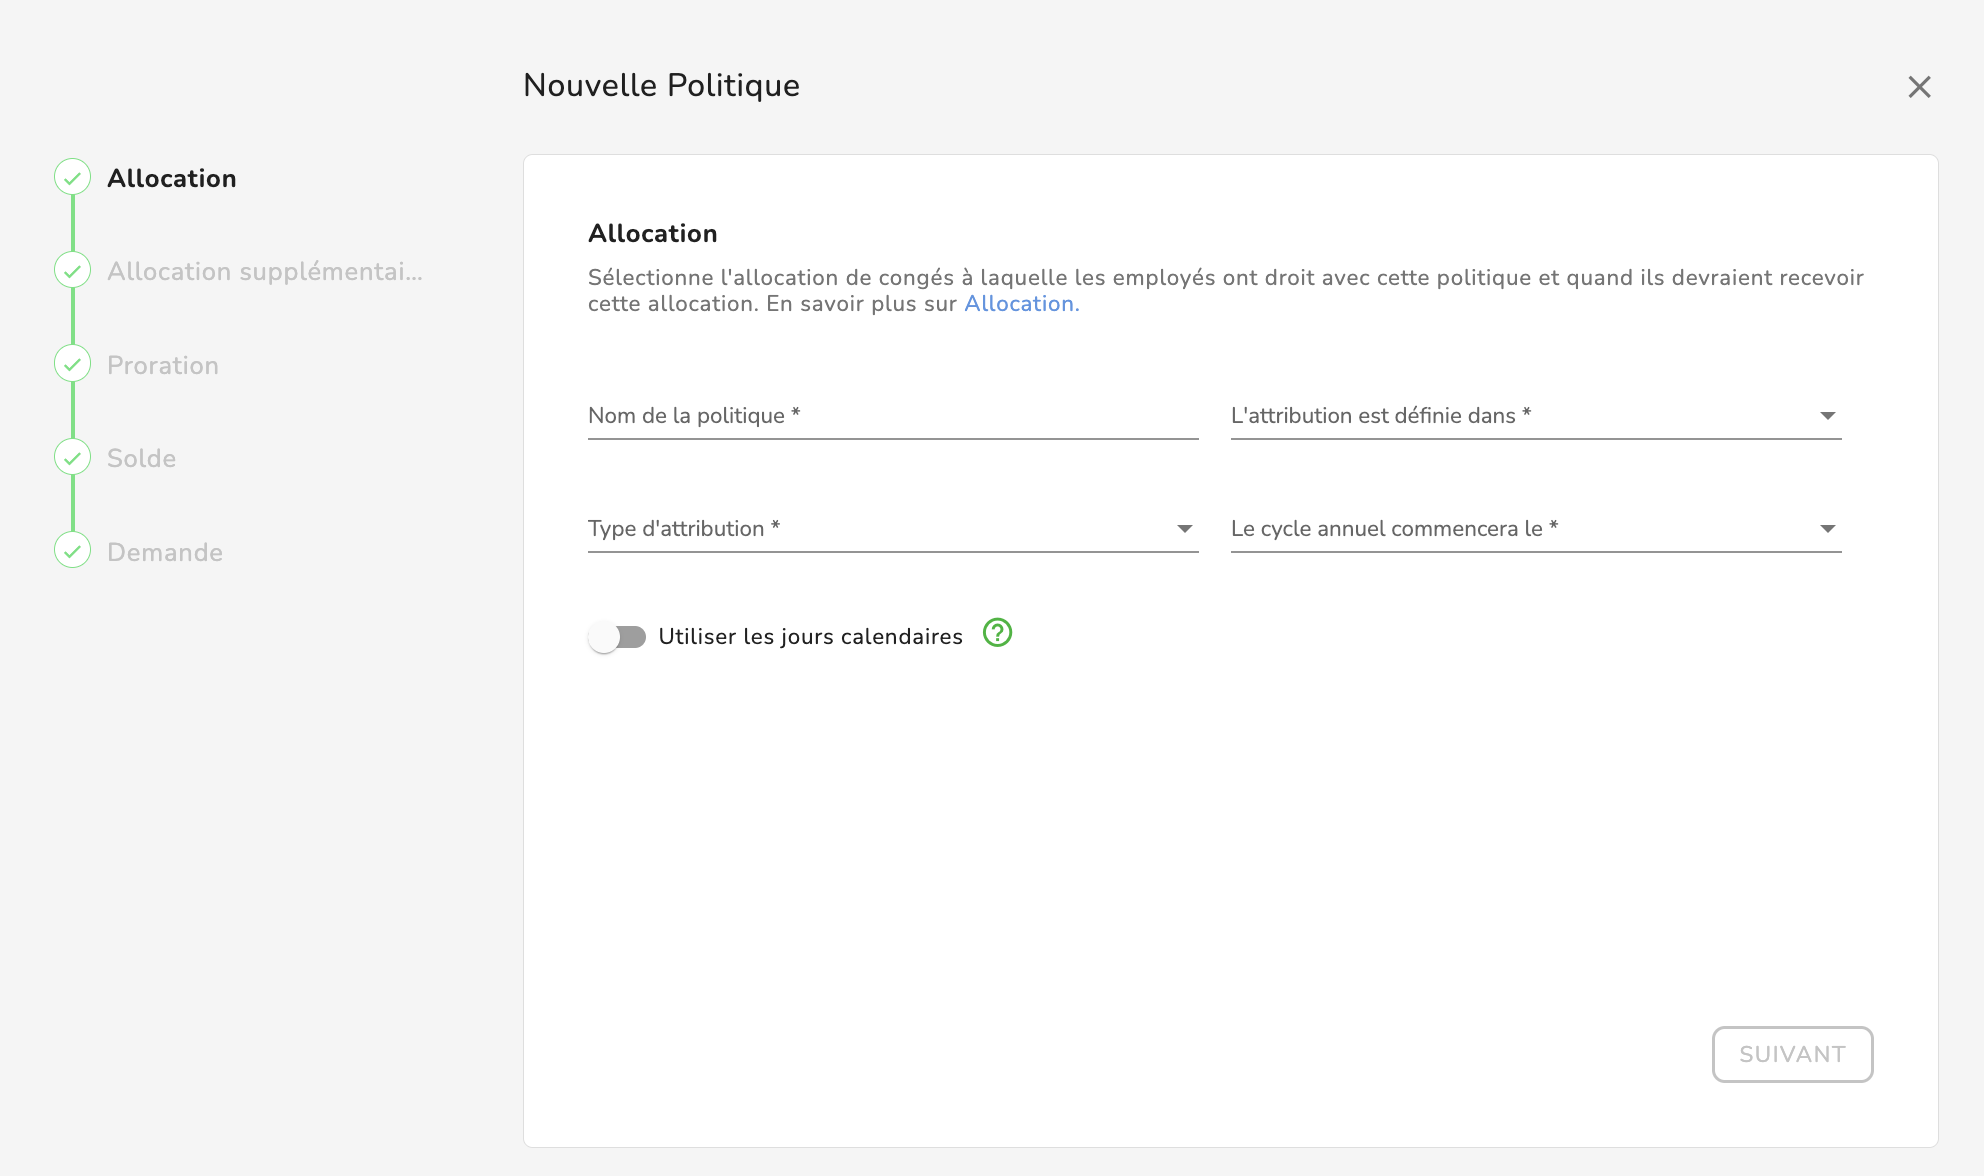Open Le cycle annuel commencera le dropdown
Screen dimensions: 1984x1176
tap(1535, 529)
